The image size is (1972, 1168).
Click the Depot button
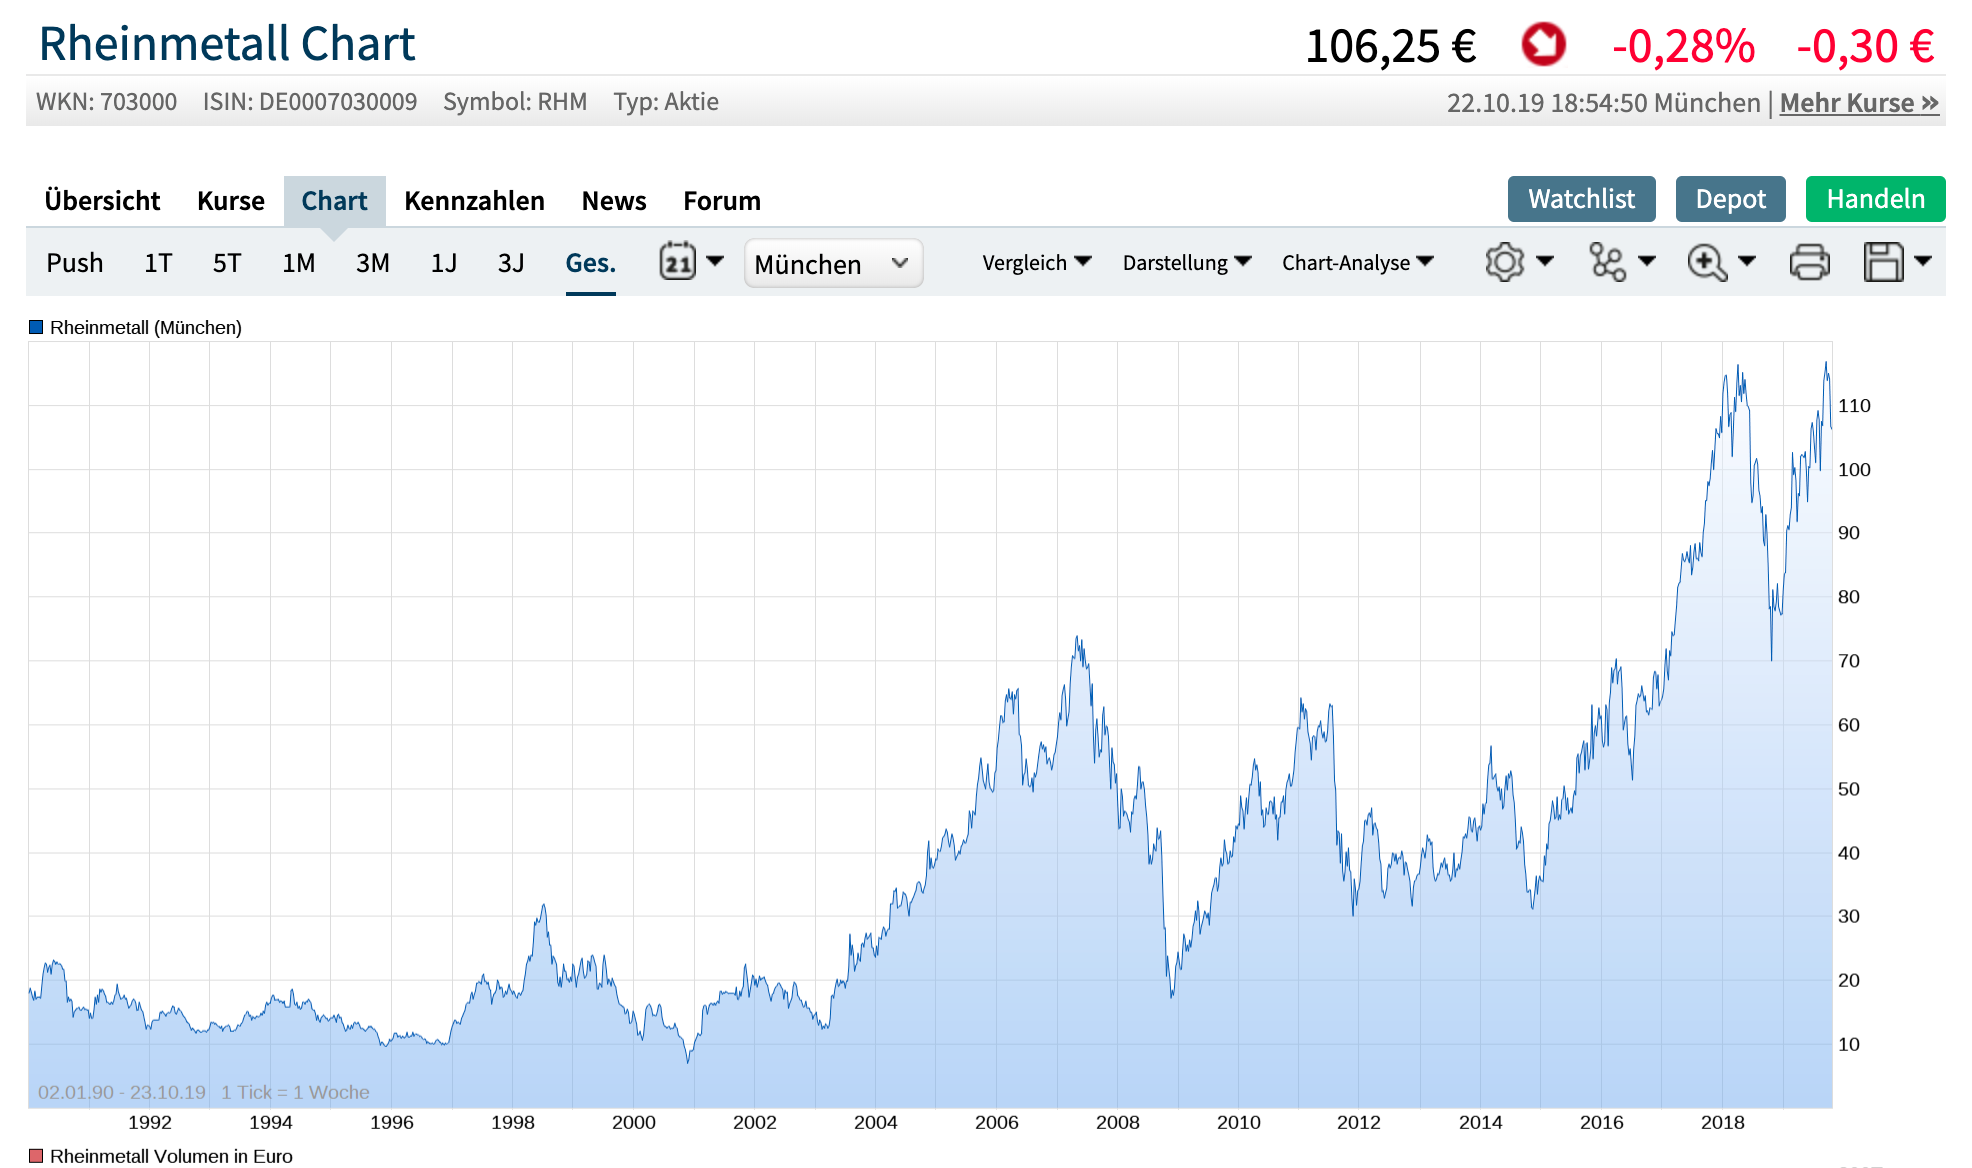click(x=1730, y=199)
